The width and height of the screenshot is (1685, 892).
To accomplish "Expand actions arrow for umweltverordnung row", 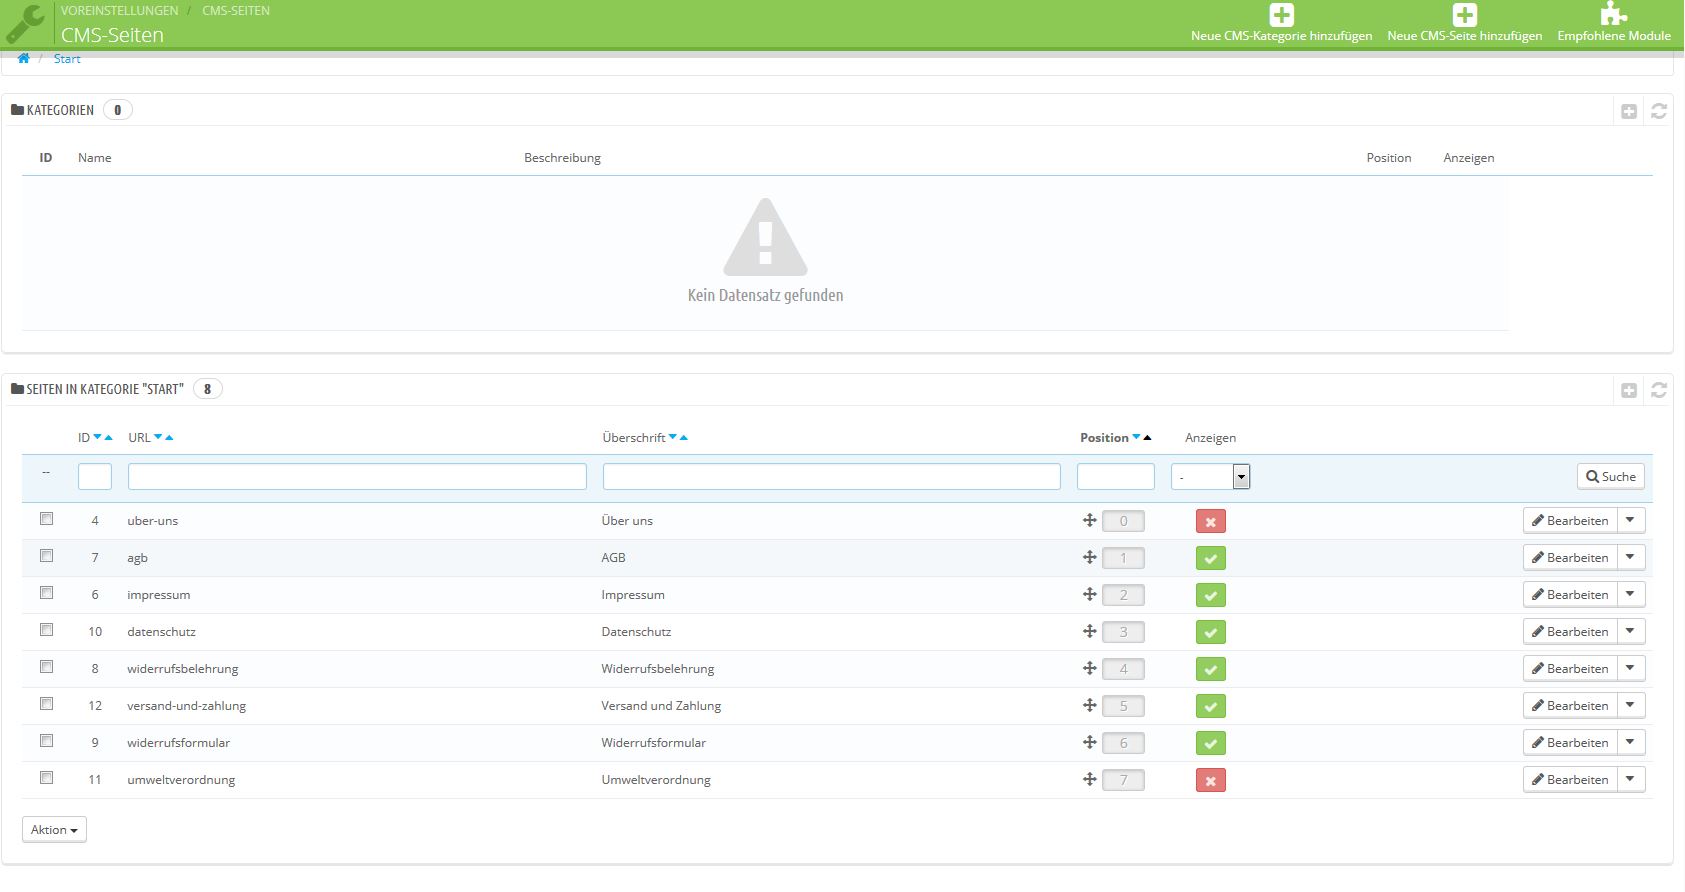I will click(x=1630, y=779).
